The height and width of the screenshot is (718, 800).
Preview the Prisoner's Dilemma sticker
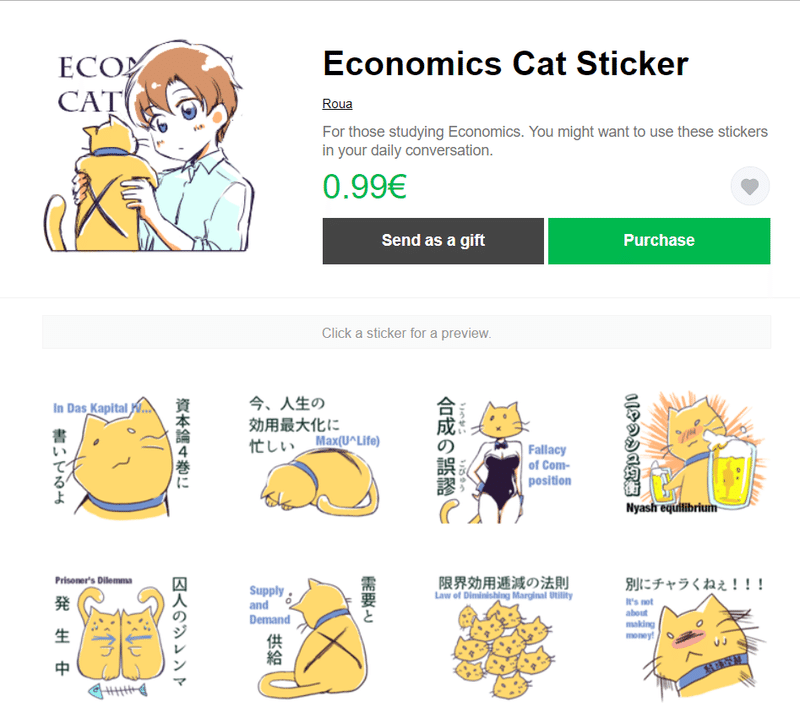(121, 637)
